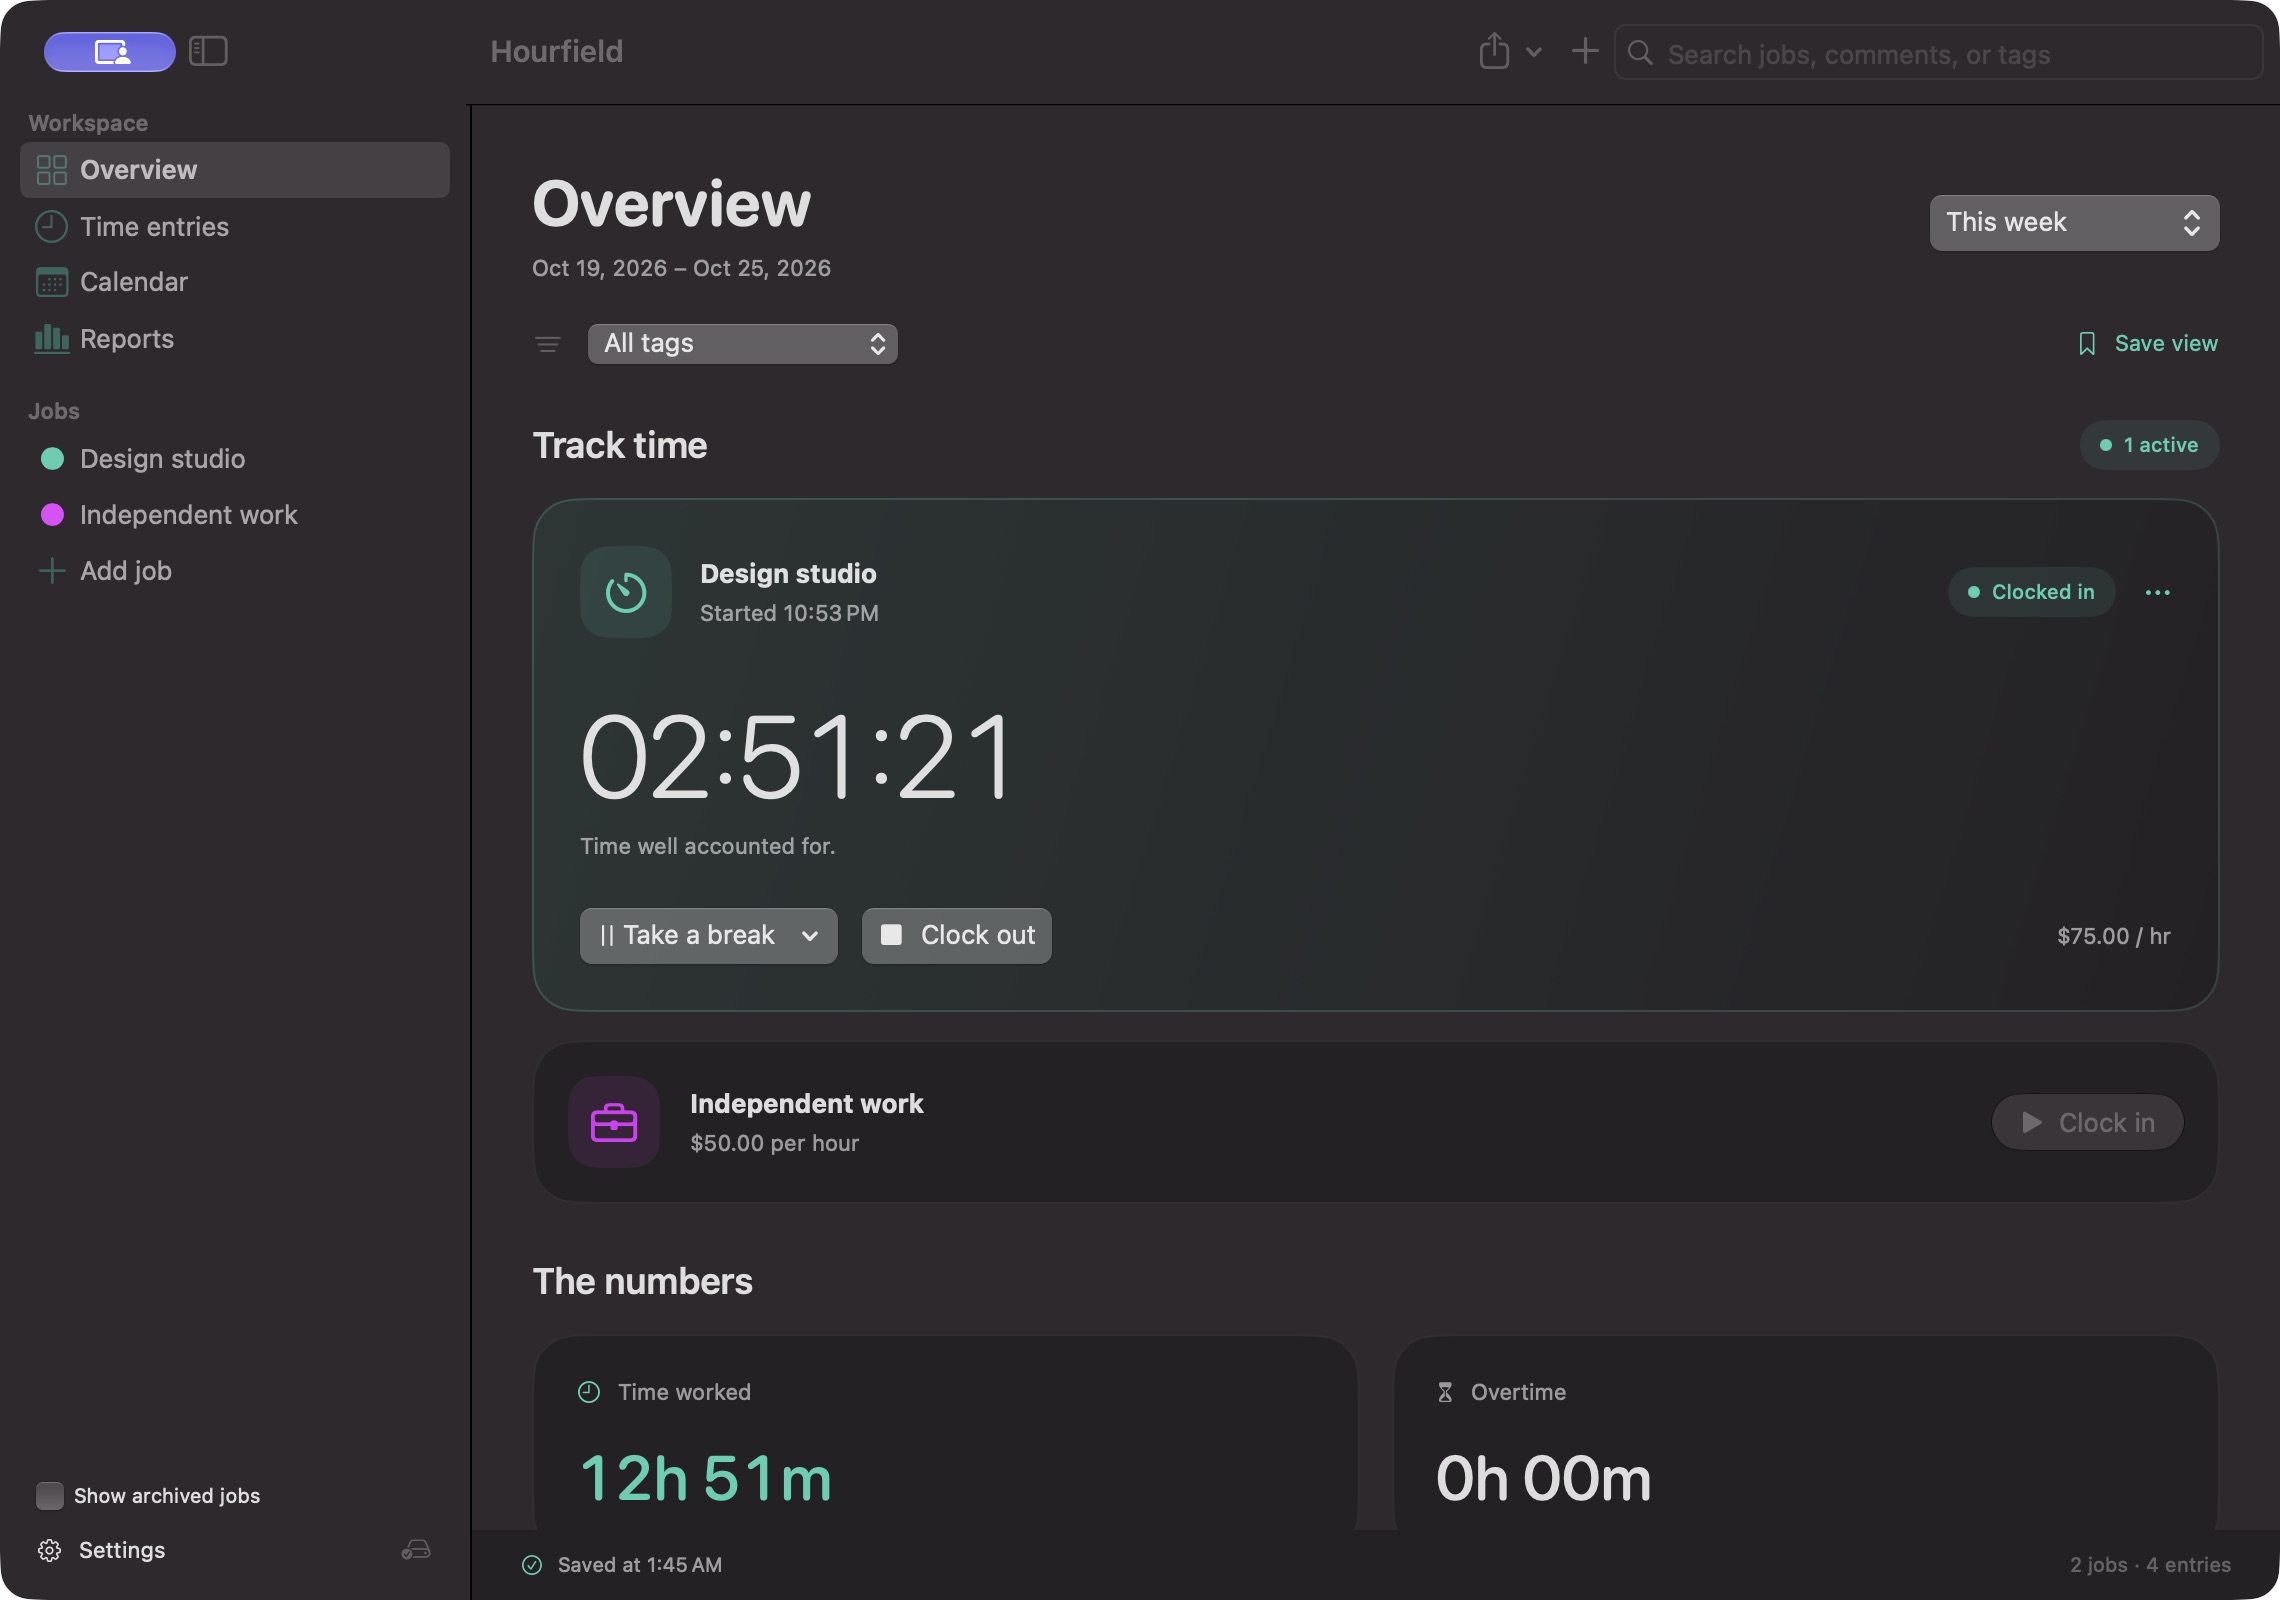Open the This week period dropdown
Image resolution: width=2280 pixels, height=1600 pixels.
coord(2074,223)
